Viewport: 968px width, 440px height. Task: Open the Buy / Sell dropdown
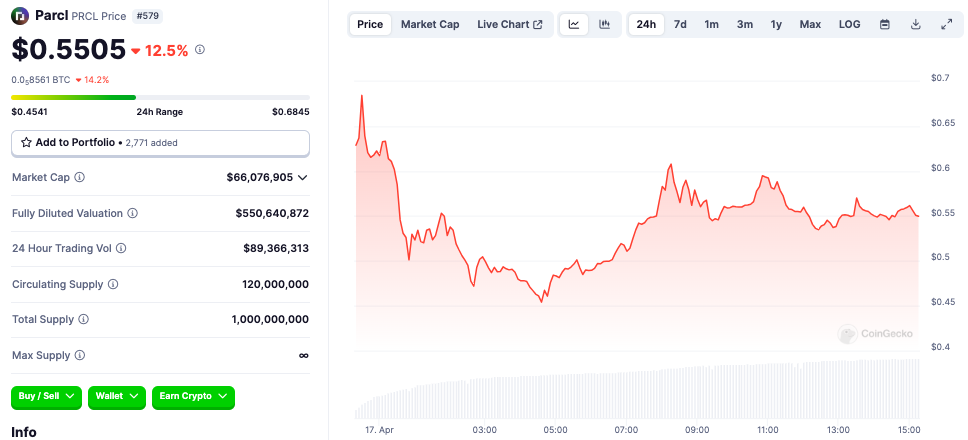coord(46,396)
